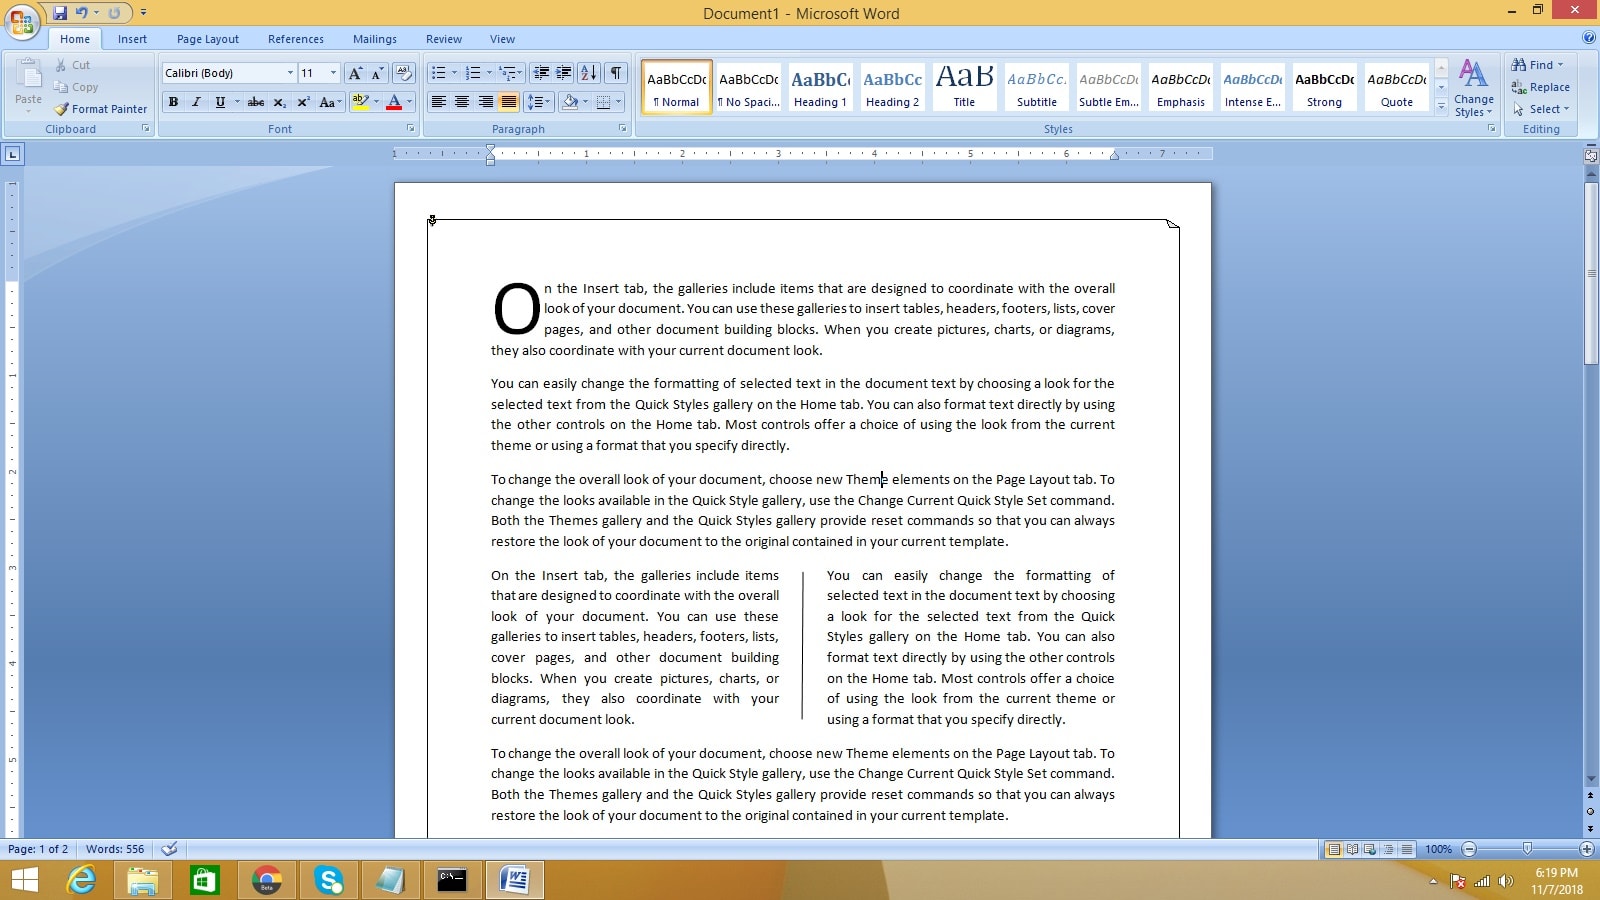Open Mailings tab

(x=375, y=39)
